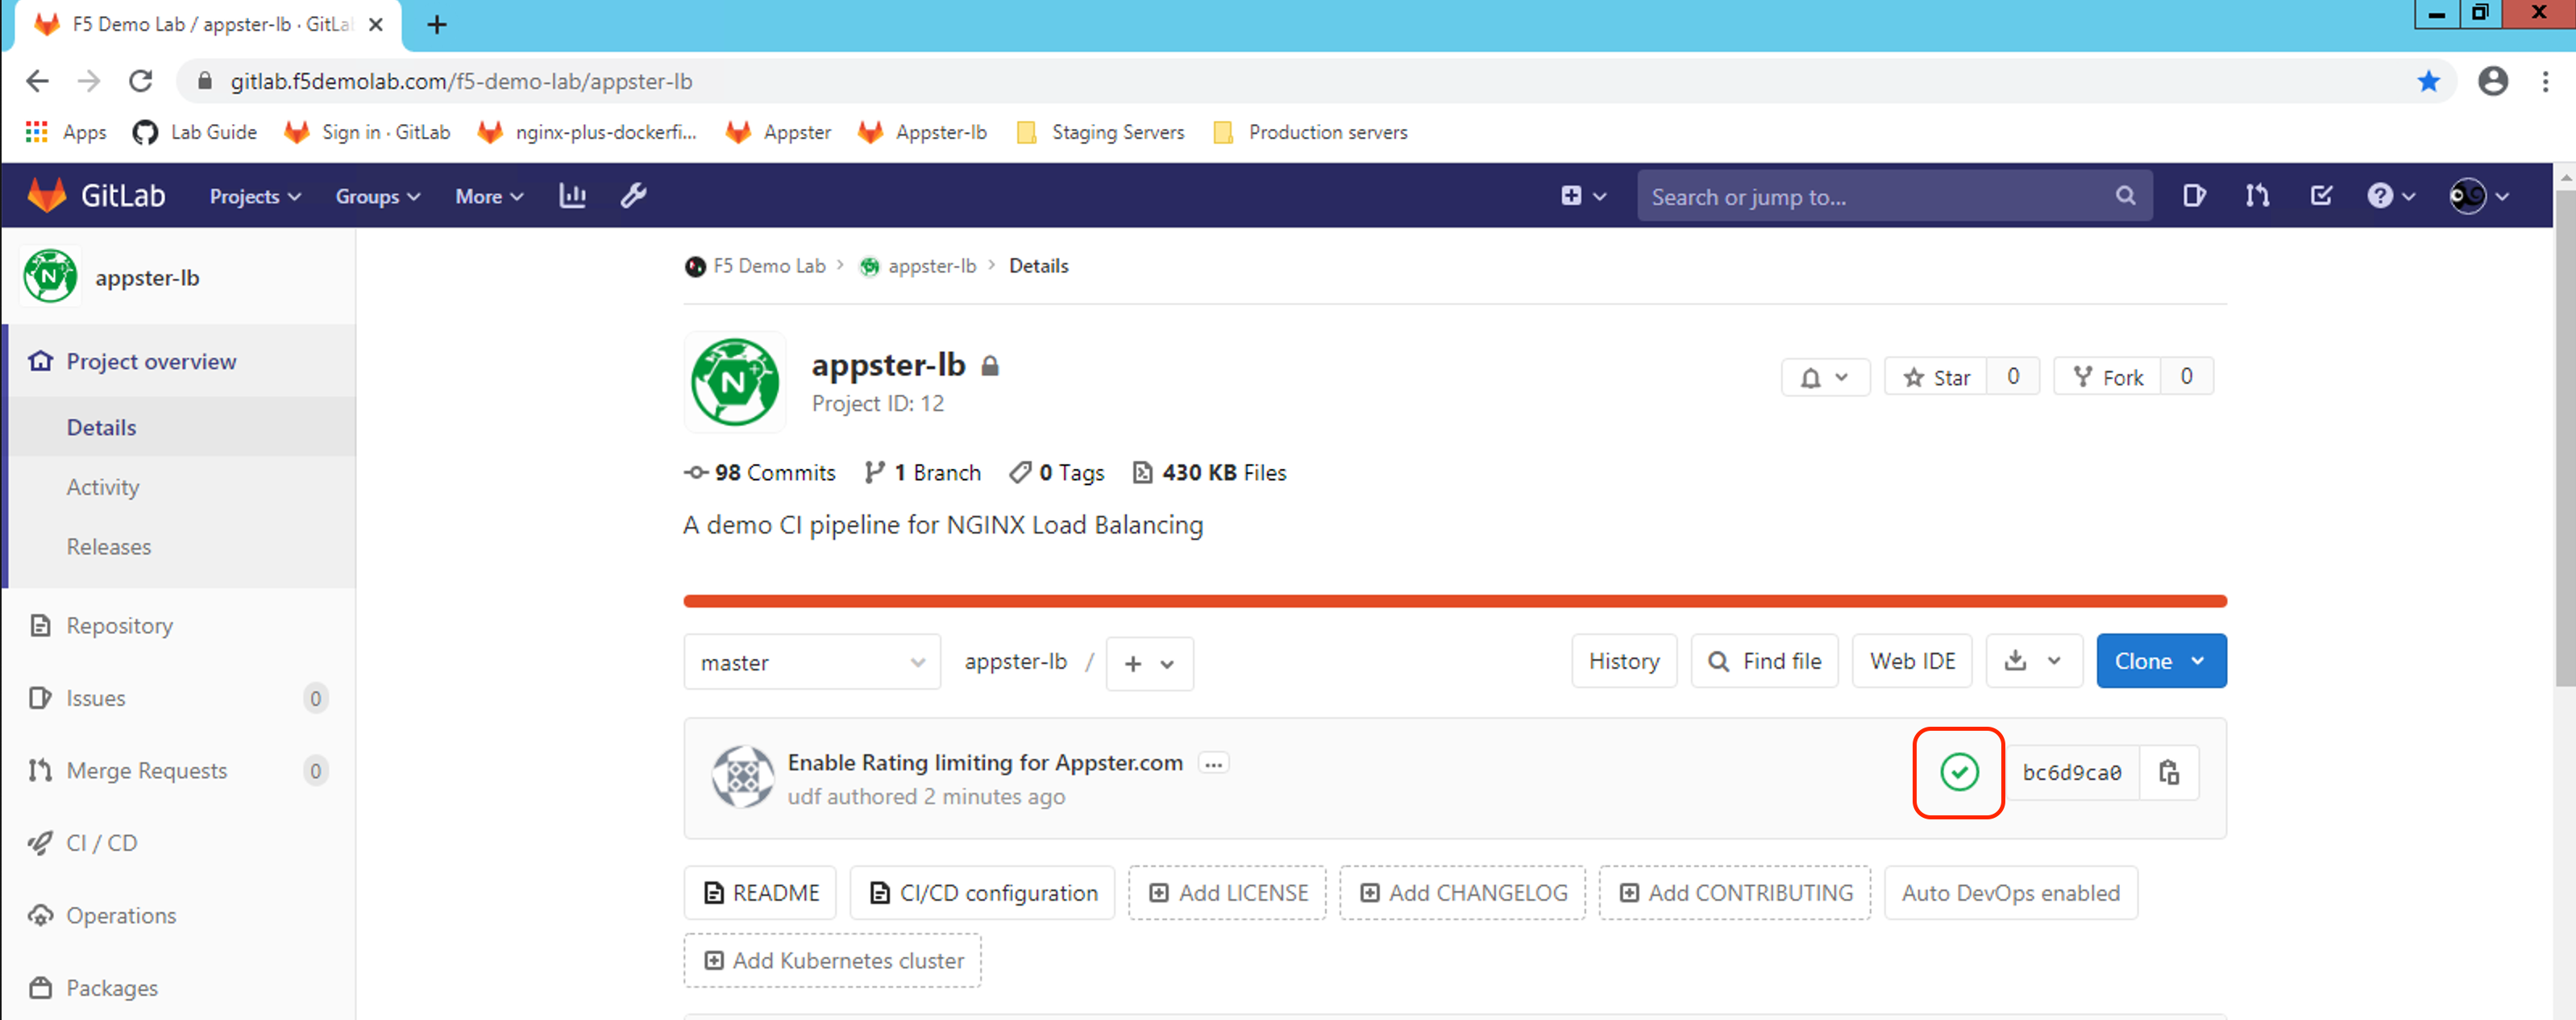Open a new browser tab

click(x=436, y=25)
